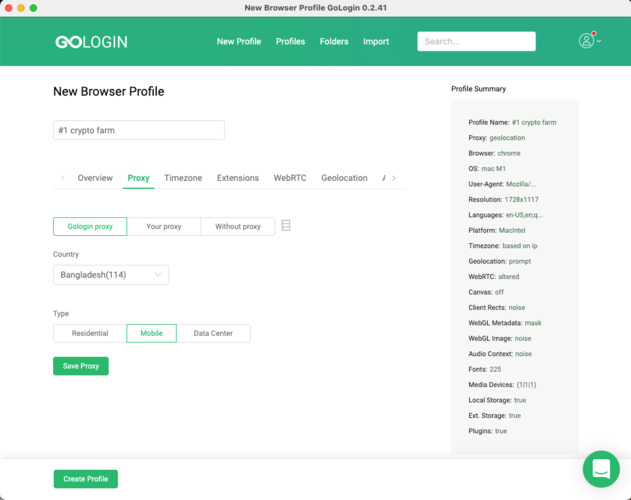631x500 pixels.
Task: Open Folders in the top navigation
Action: tap(334, 42)
